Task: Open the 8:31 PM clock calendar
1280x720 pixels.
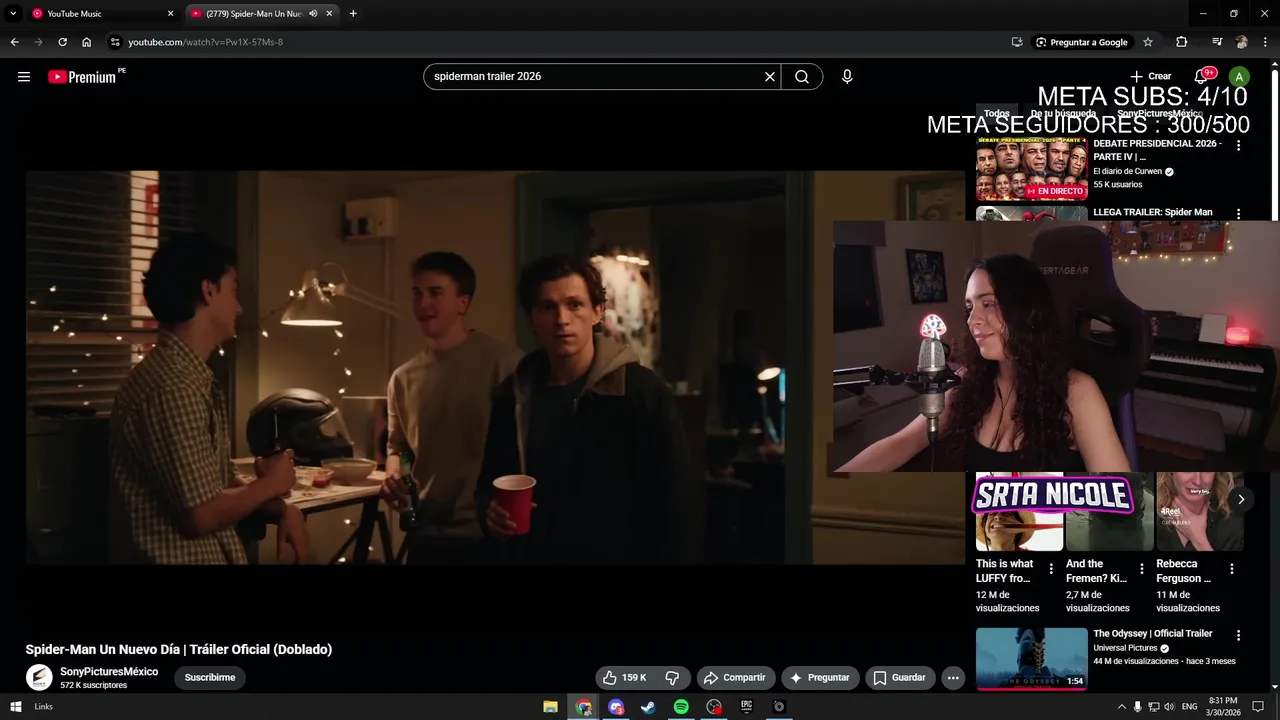Action: 1223,707
